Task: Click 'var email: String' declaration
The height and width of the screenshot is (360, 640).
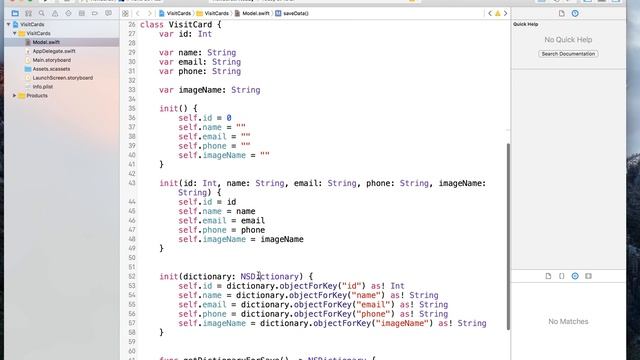Action: (200, 62)
